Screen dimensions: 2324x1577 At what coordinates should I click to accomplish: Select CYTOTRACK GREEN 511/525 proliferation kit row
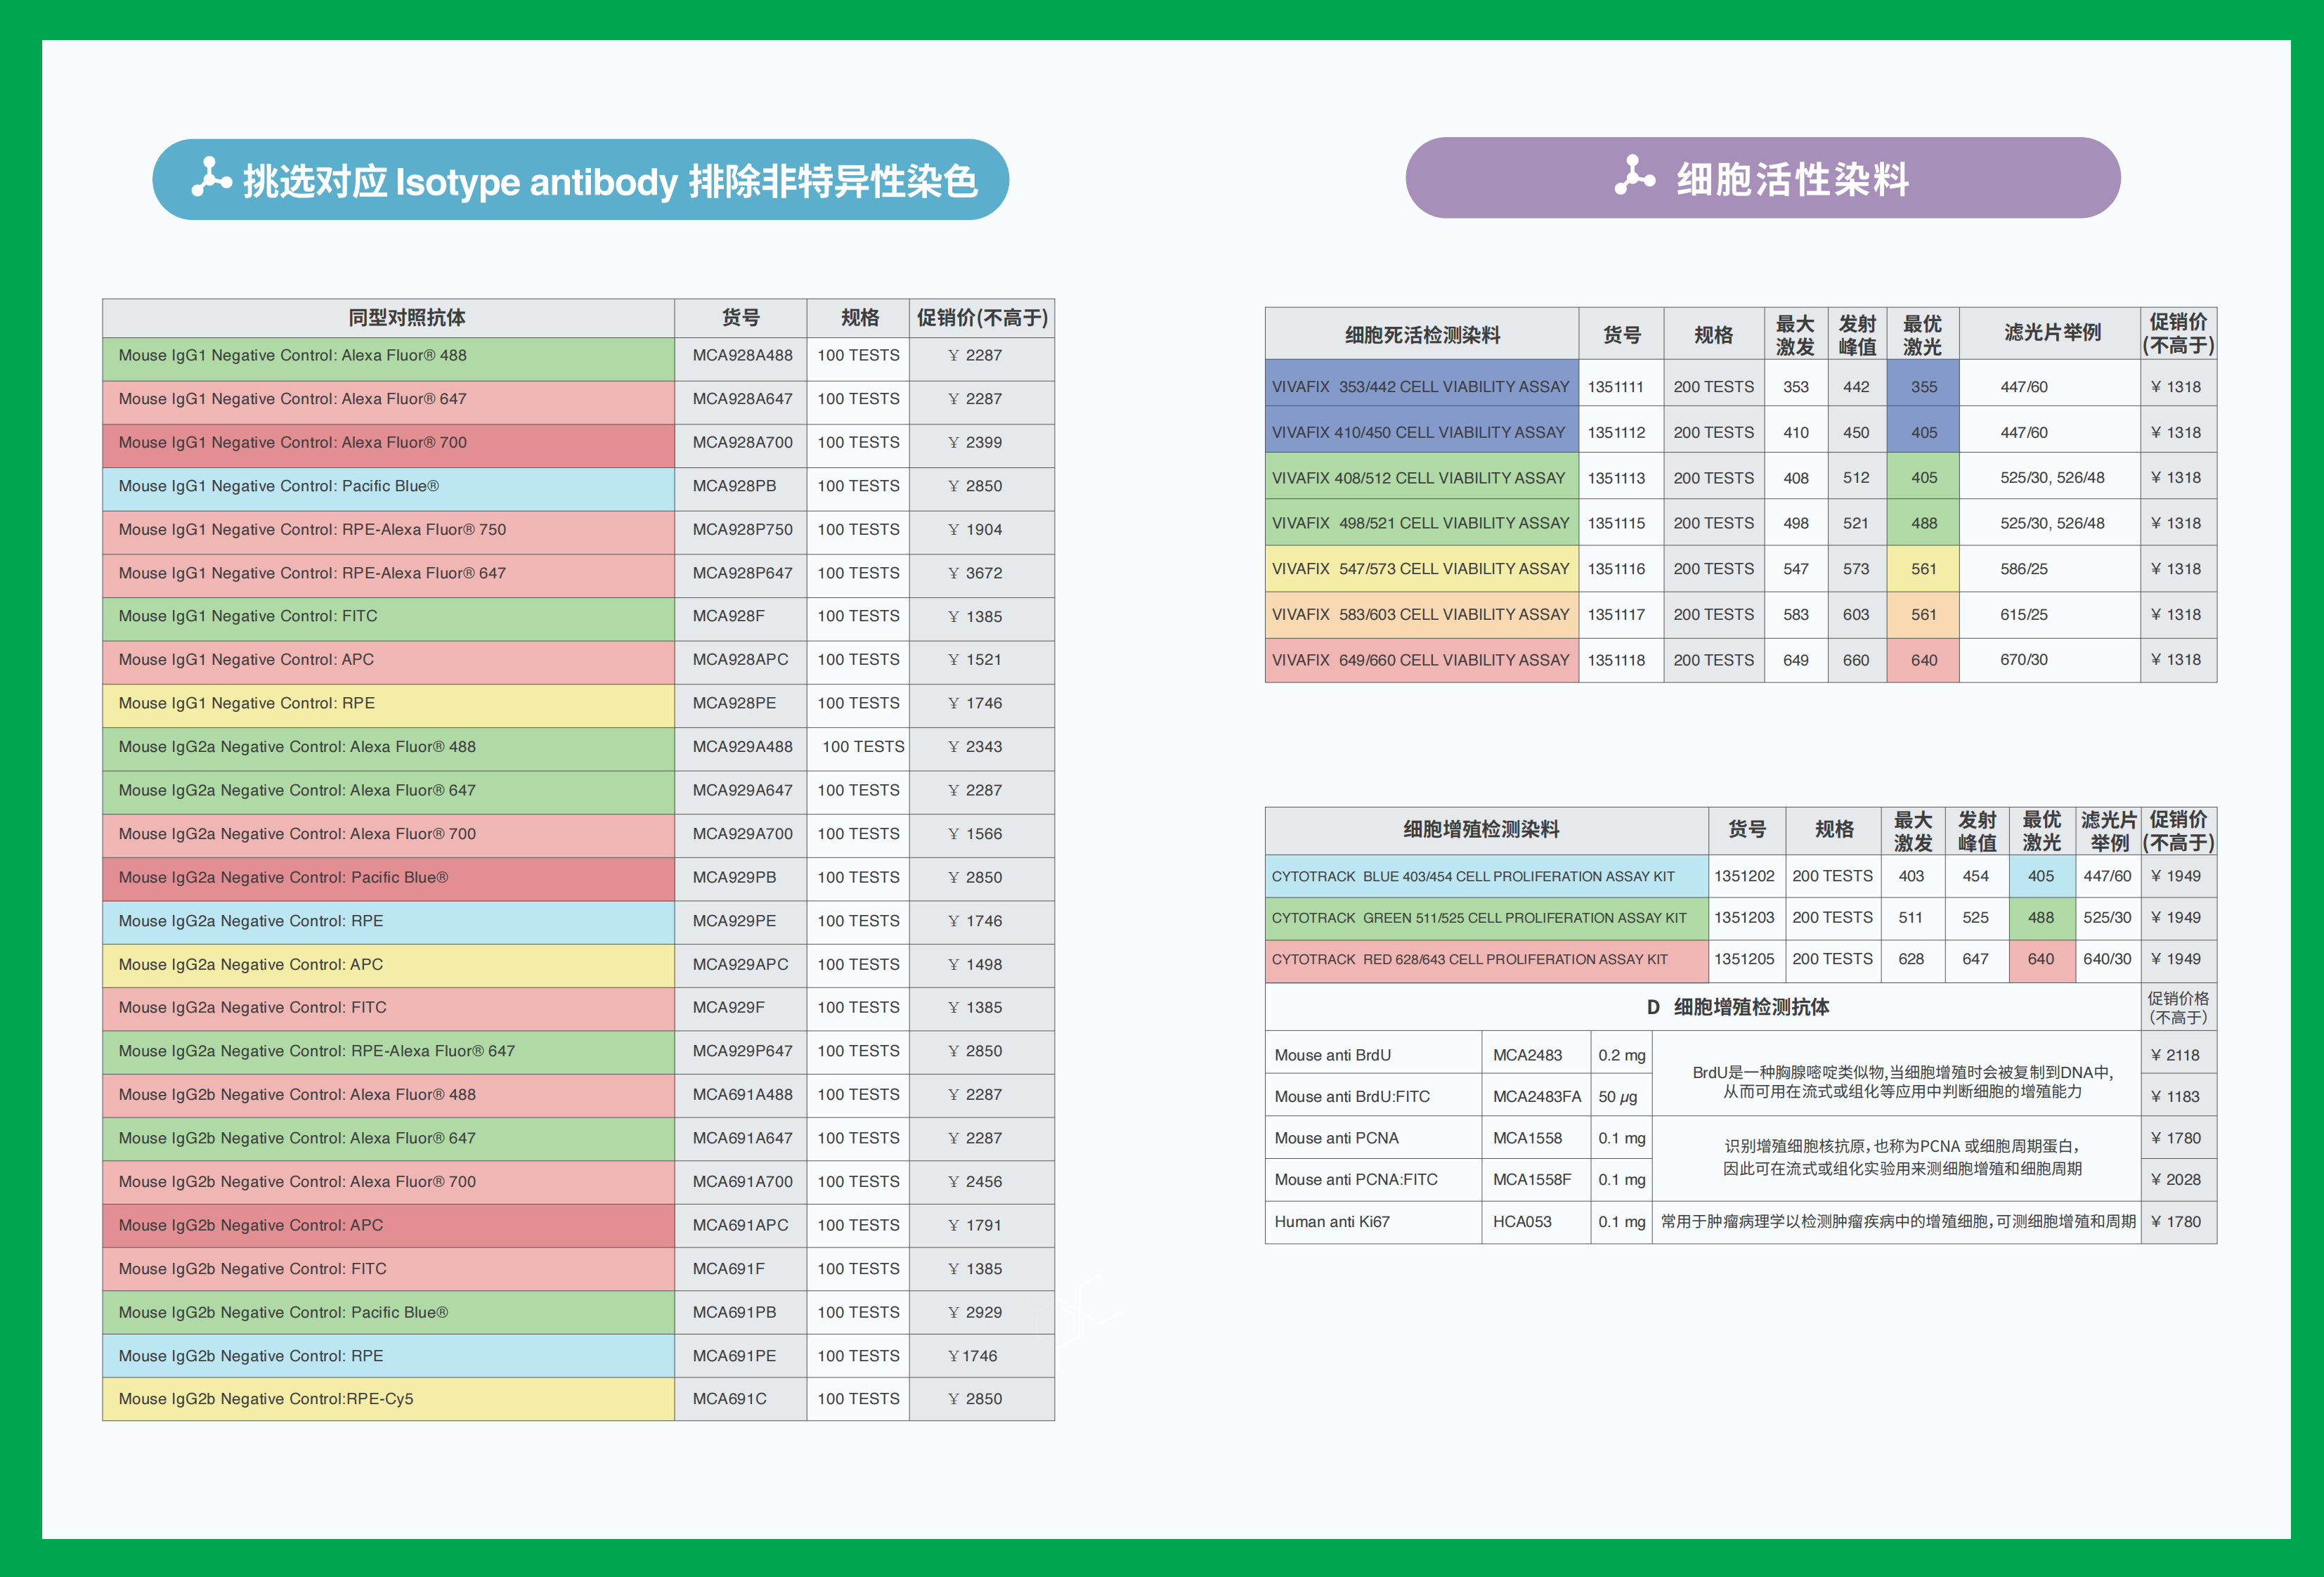tap(1478, 918)
